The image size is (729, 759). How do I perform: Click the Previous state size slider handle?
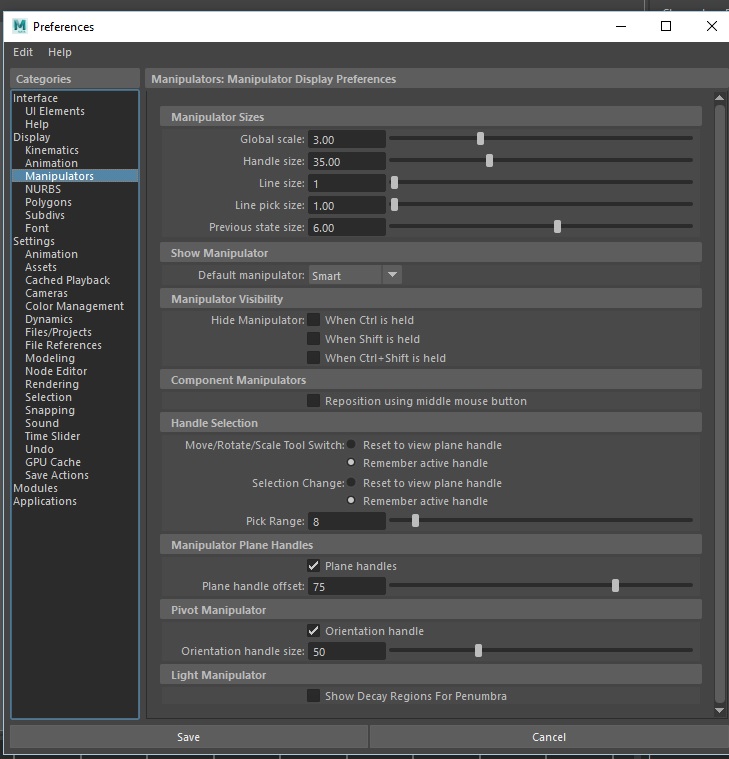coord(557,226)
